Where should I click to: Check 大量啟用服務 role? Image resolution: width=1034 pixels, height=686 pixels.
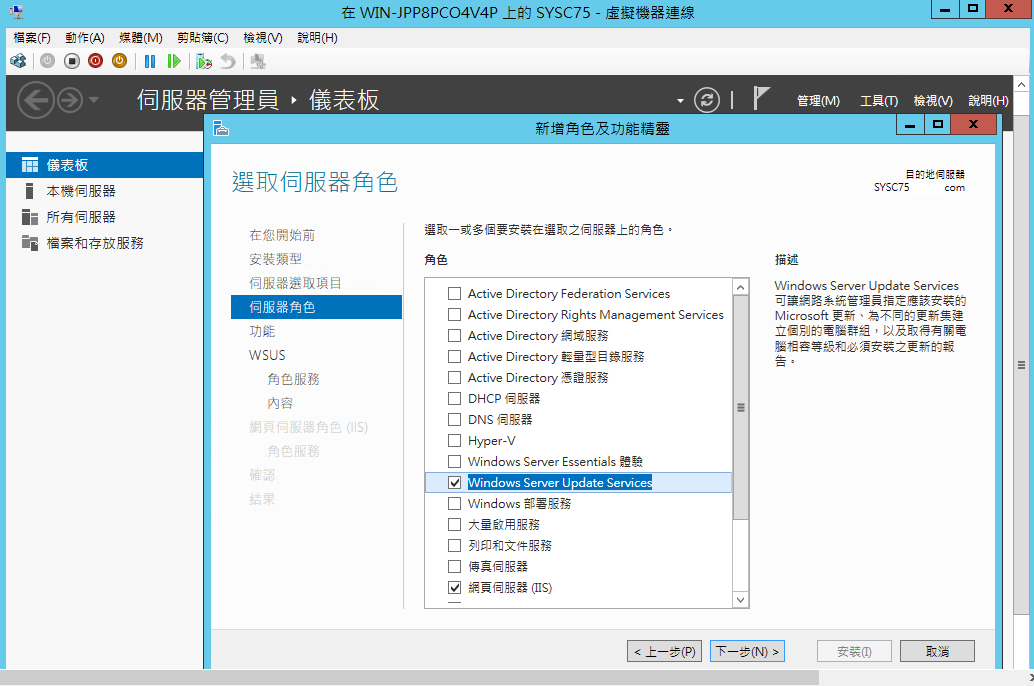point(454,524)
